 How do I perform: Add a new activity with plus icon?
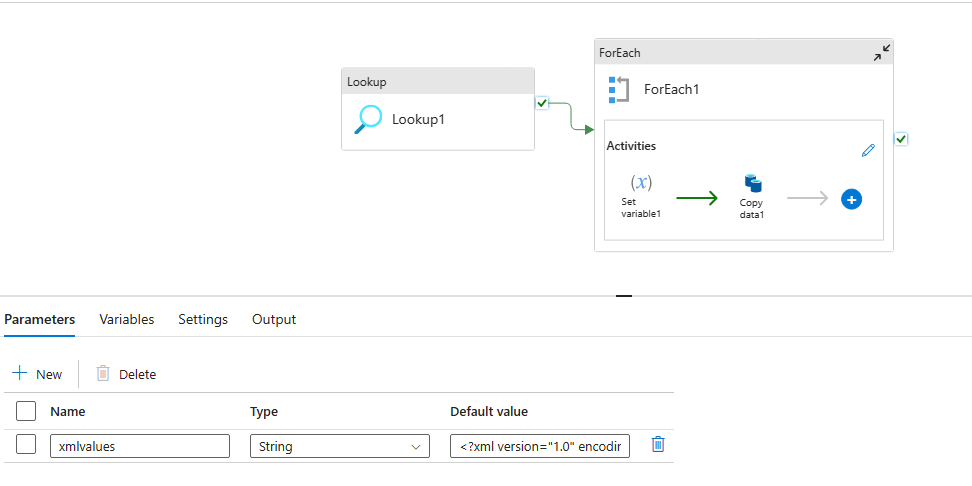pos(851,199)
